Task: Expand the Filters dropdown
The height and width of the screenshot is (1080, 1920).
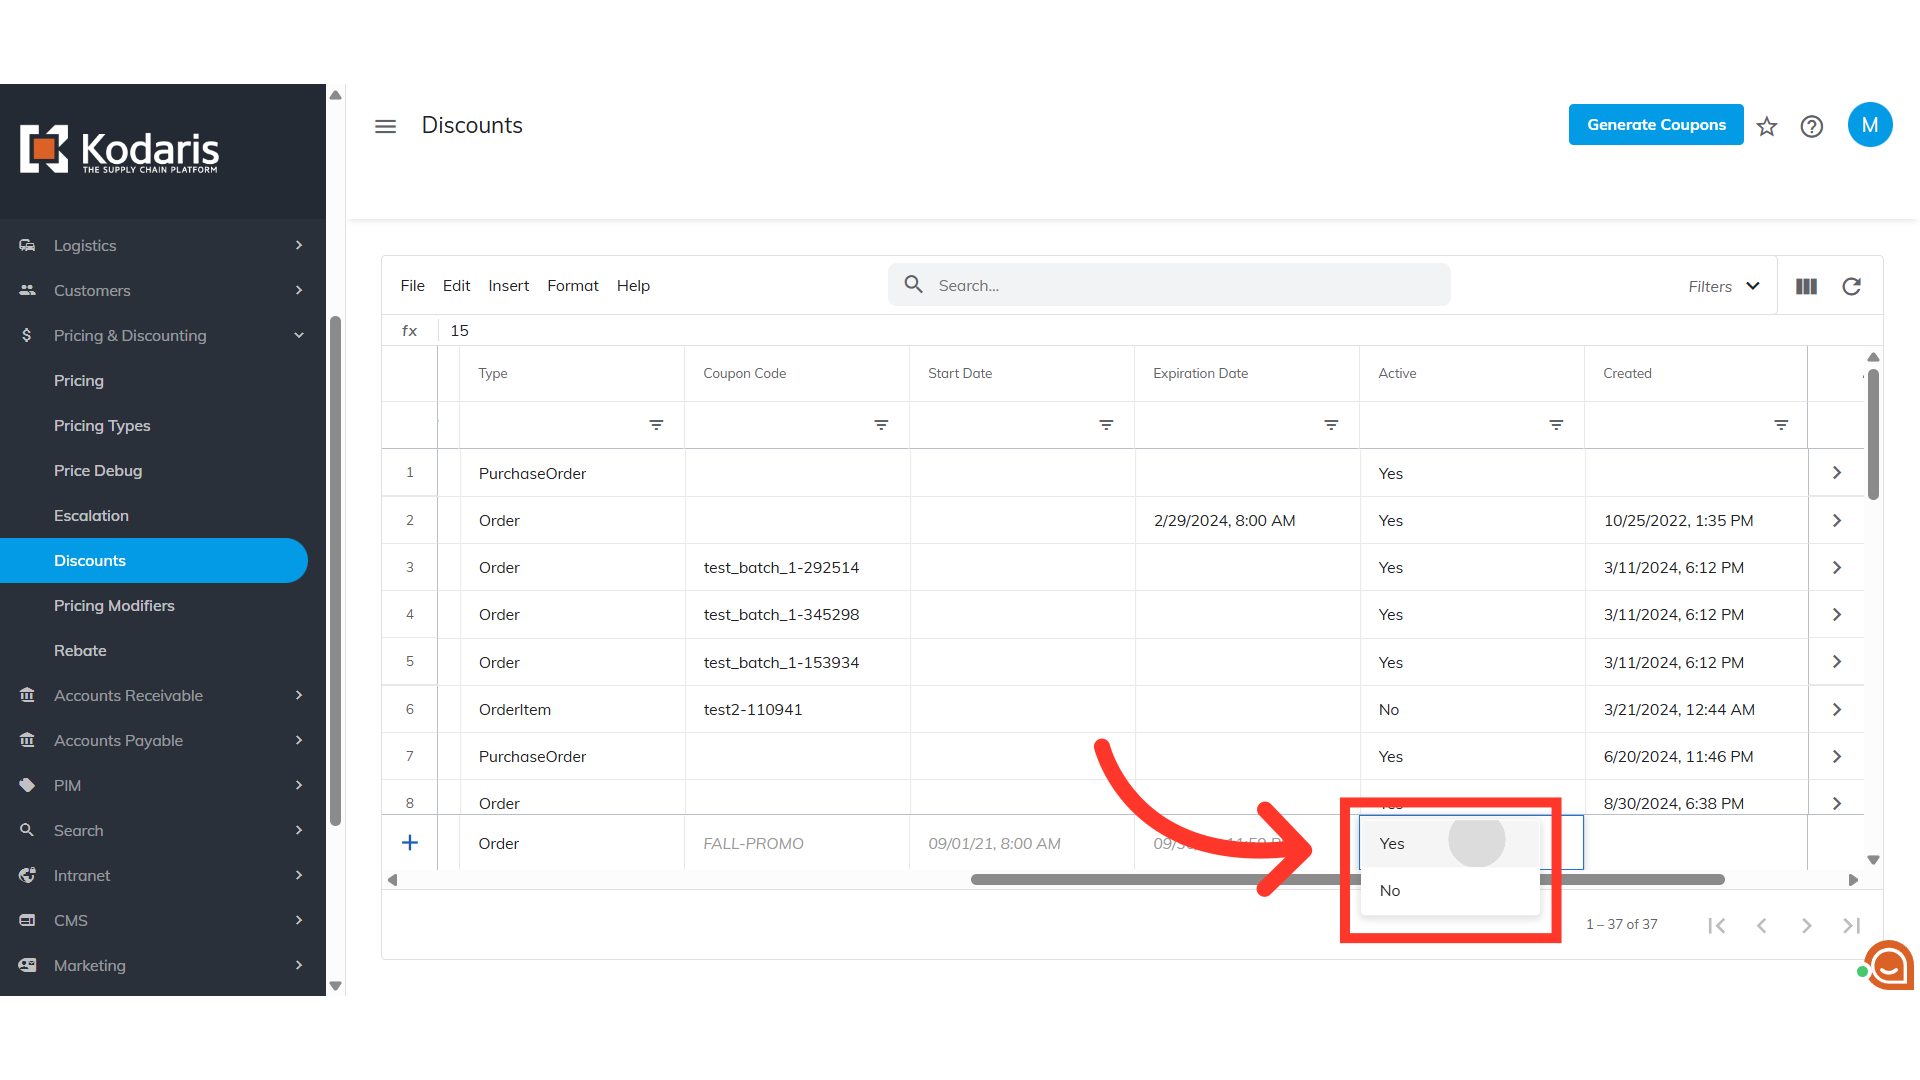Action: [1724, 287]
